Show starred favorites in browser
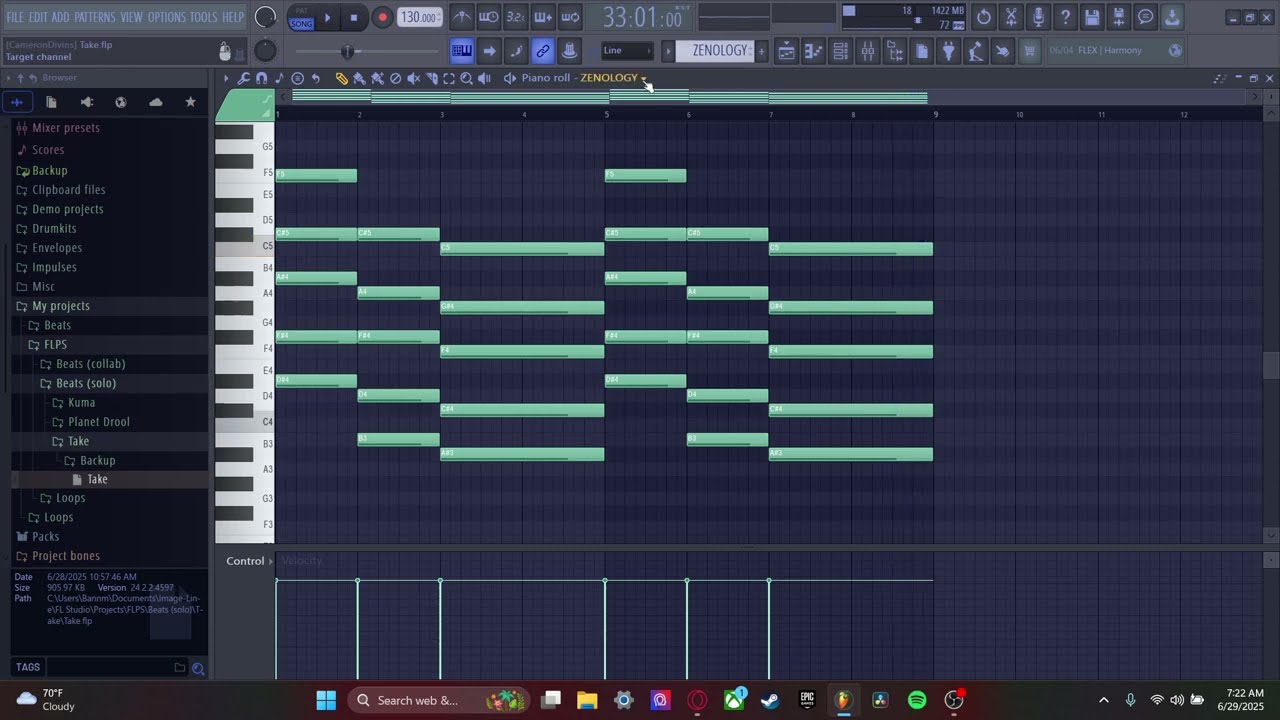 [190, 102]
